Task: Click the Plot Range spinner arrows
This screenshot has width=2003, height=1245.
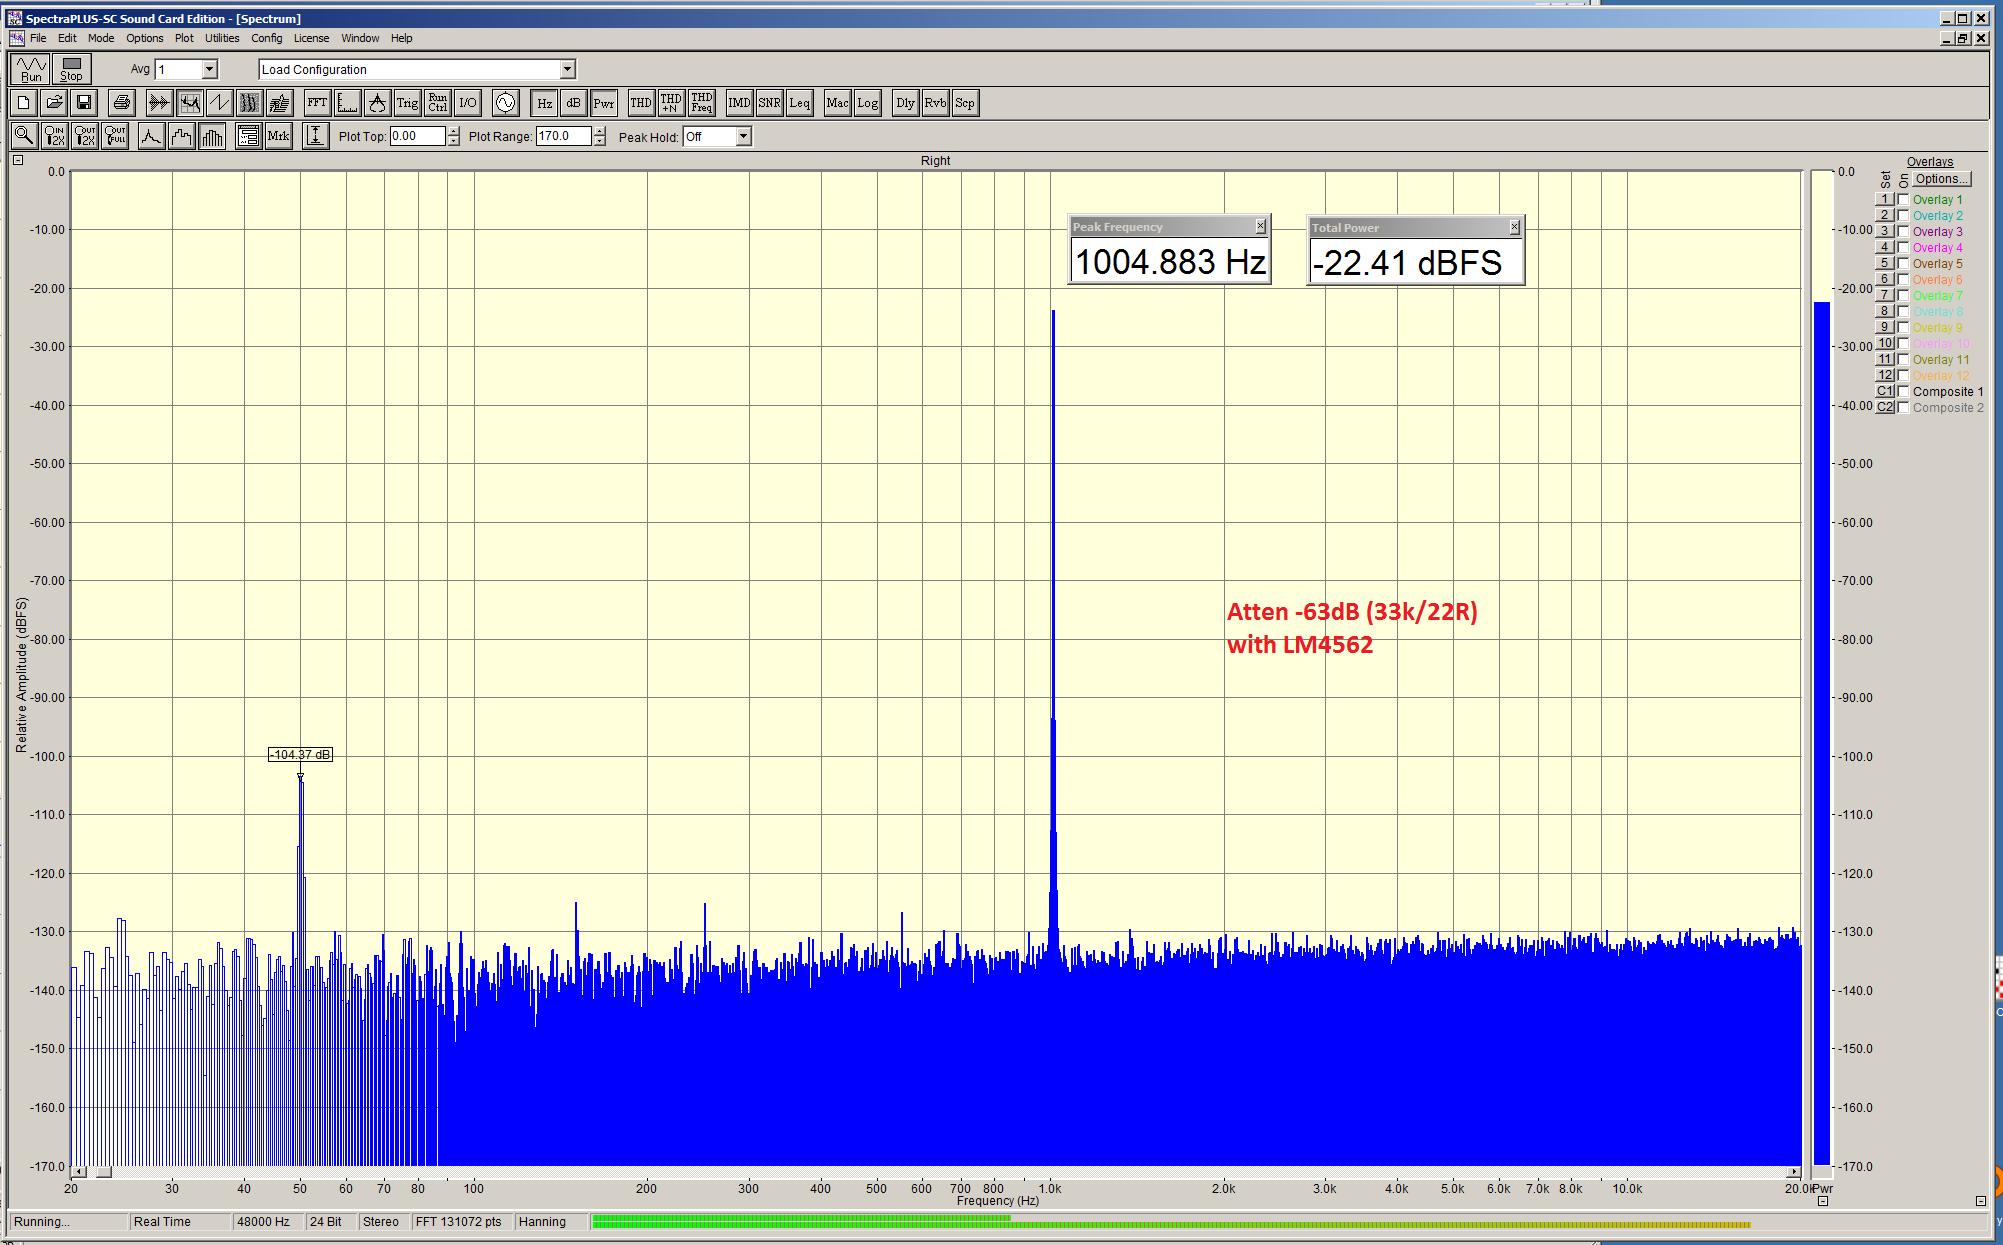Action: tap(600, 137)
